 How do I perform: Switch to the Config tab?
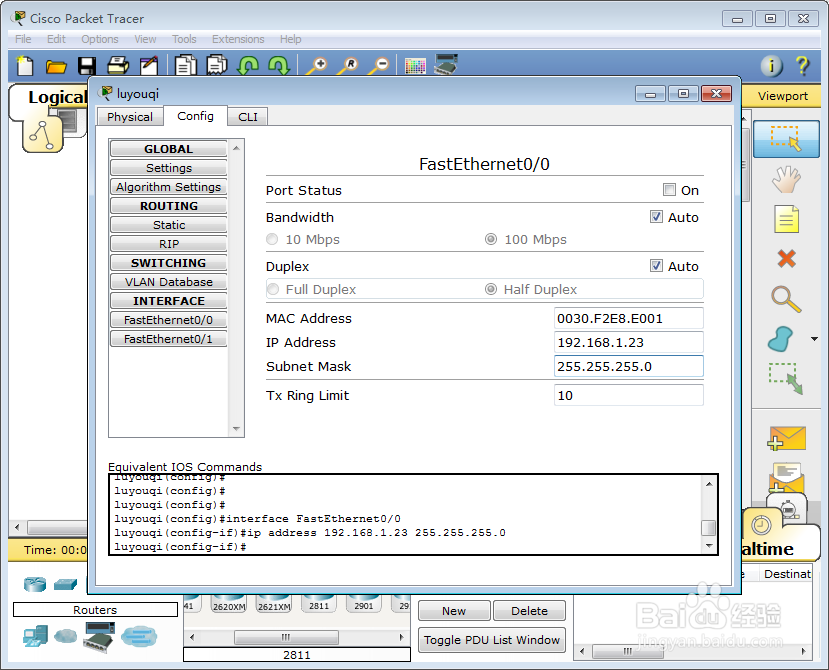(195, 116)
